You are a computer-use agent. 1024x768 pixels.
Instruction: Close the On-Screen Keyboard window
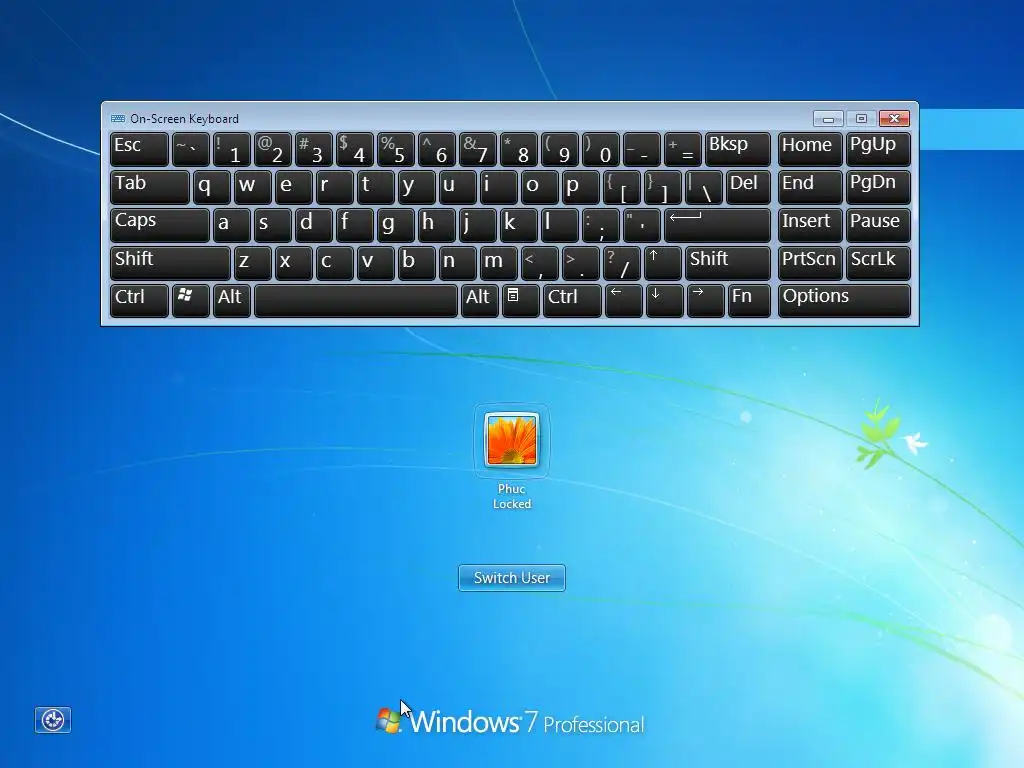(x=894, y=118)
